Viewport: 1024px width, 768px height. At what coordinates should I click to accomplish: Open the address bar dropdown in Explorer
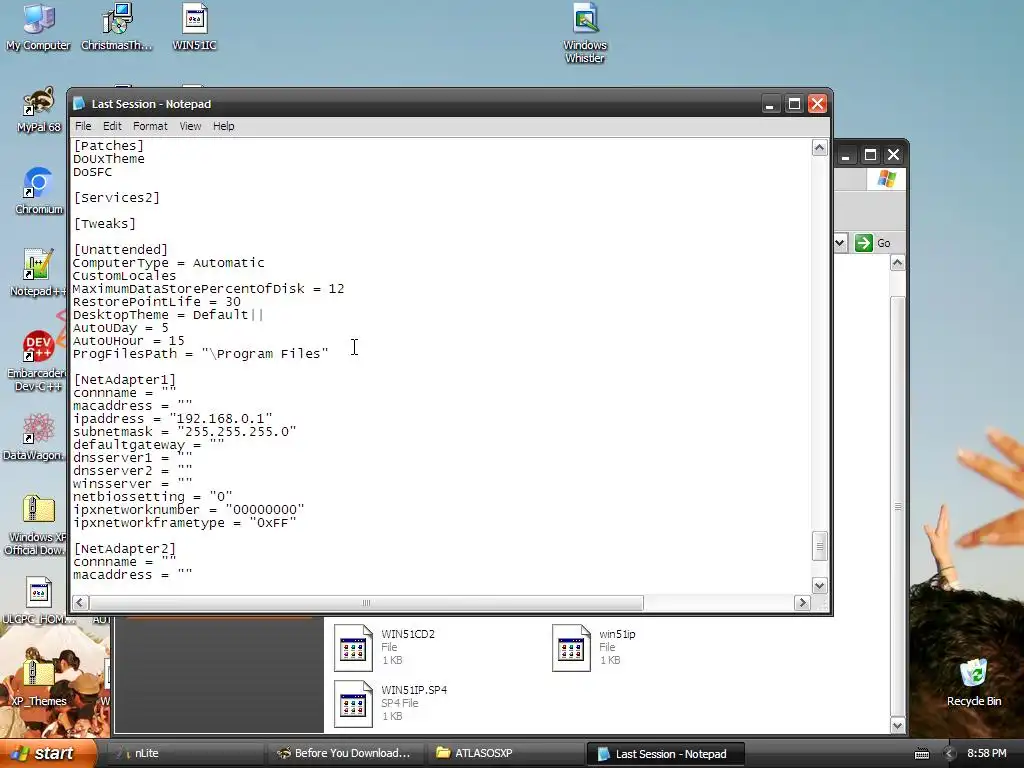840,243
